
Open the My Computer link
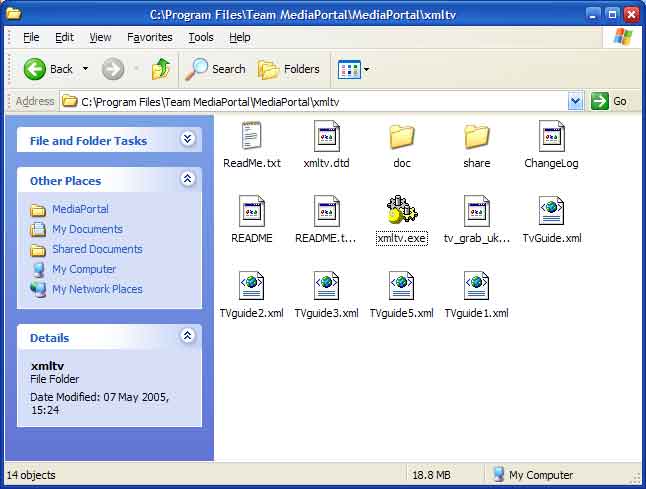84,269
